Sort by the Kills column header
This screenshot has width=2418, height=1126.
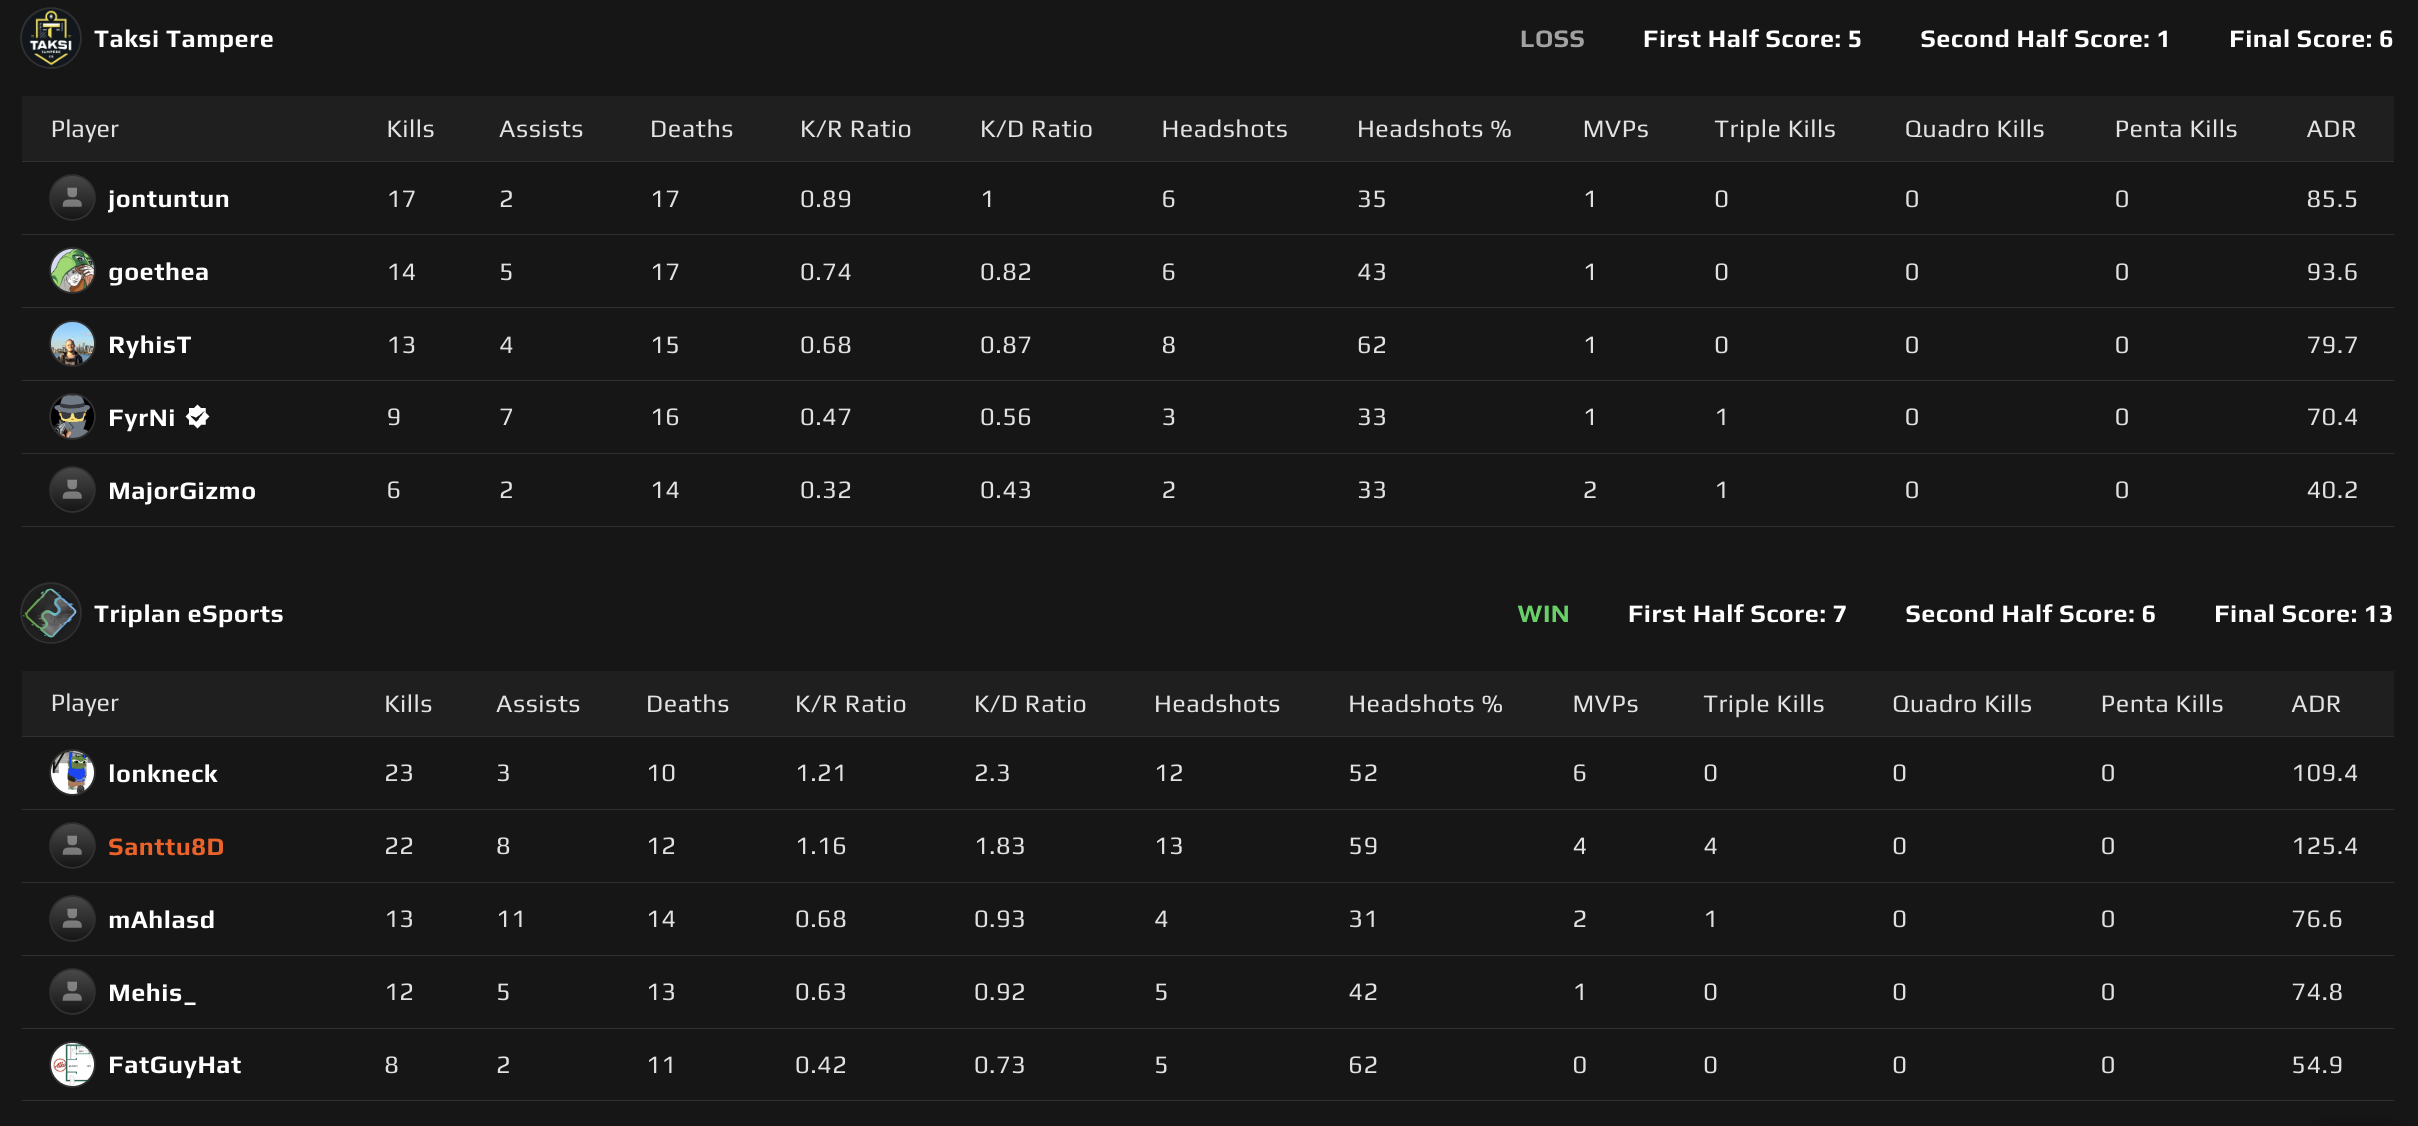[x=410, y=128]
